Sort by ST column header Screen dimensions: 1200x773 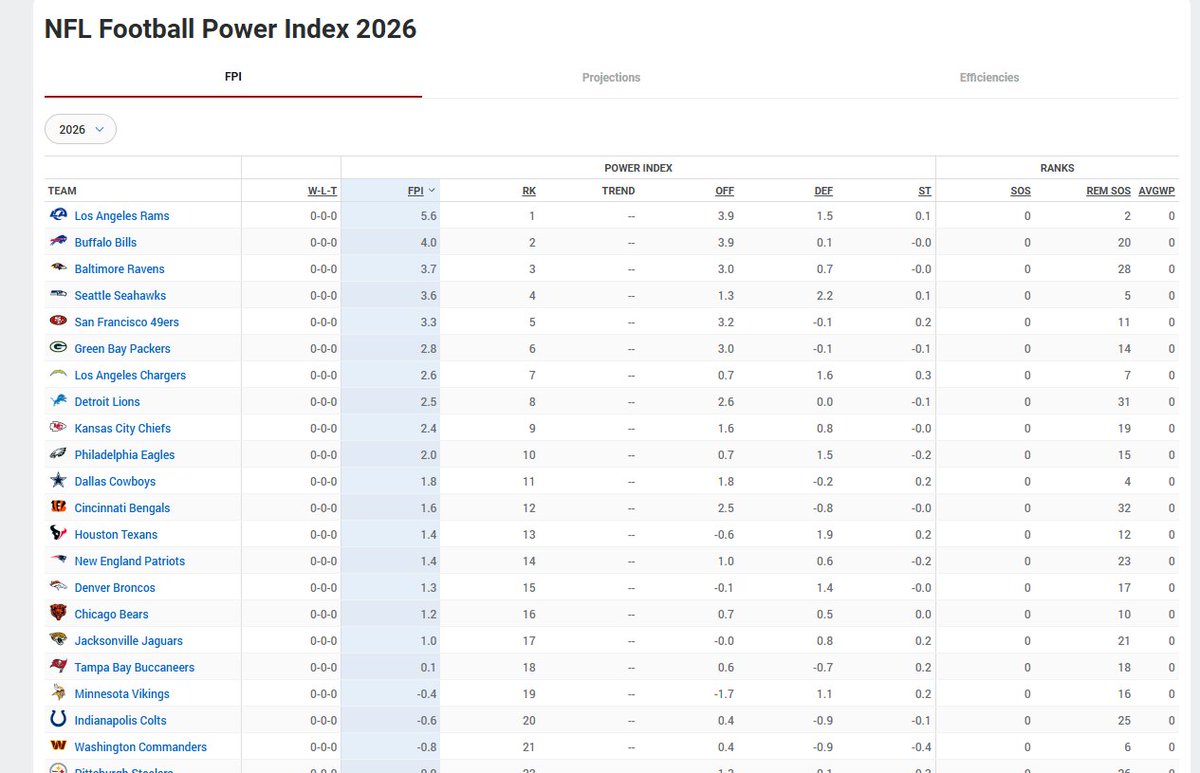coord(925,190)
